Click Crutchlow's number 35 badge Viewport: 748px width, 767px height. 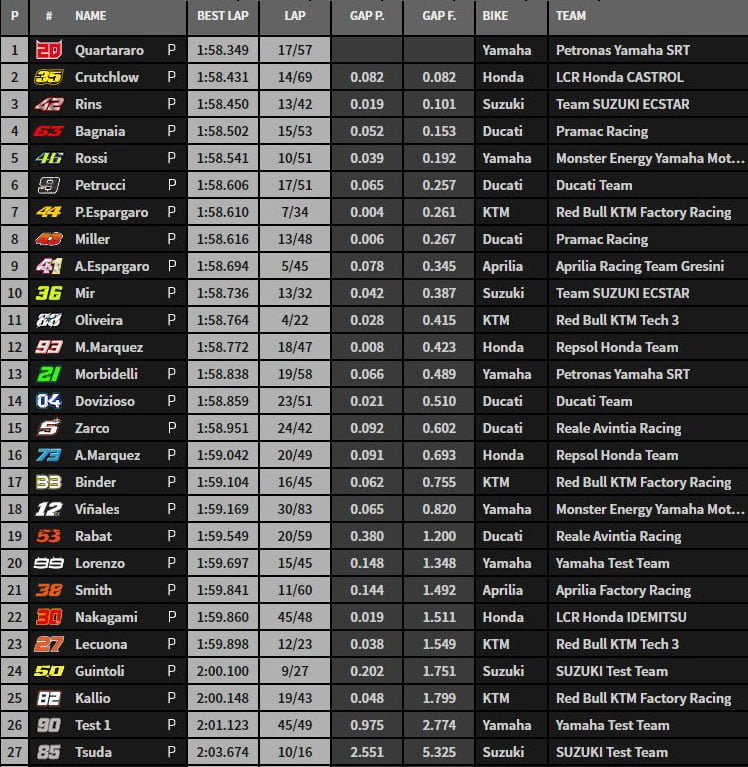pyautogui.click(x=48, y=77)
